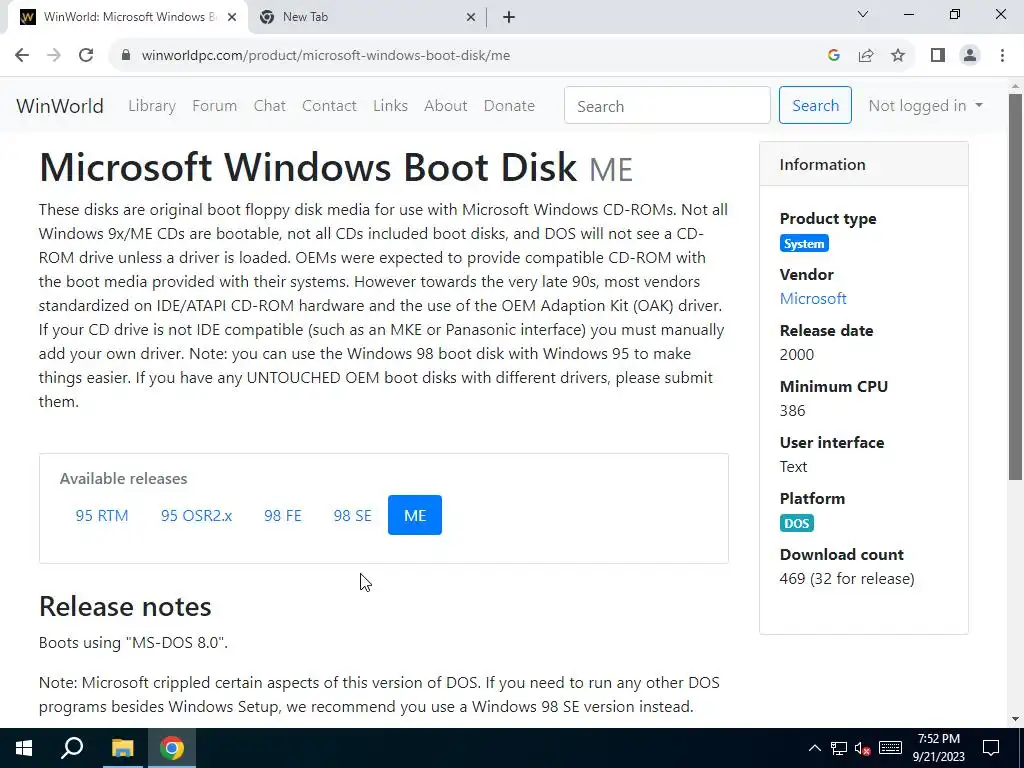This screenshot has height=768, width=1024.
Task: Open Chrome's three-dot menu
Action: click(x=1002, y=55)
